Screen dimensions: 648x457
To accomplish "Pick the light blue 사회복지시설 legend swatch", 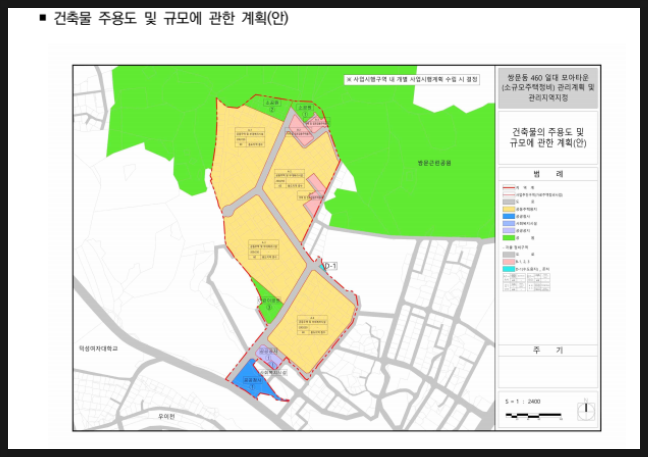I will tap(509, 223).
